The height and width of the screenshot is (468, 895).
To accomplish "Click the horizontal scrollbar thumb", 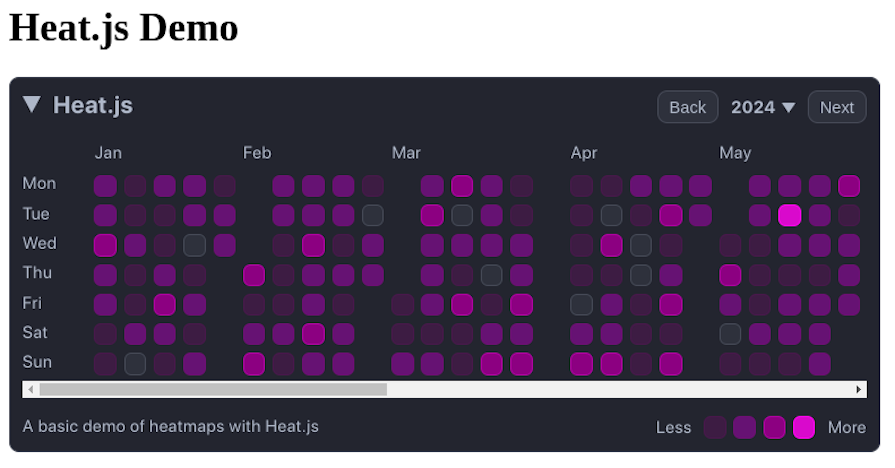I will click(212, 389).
